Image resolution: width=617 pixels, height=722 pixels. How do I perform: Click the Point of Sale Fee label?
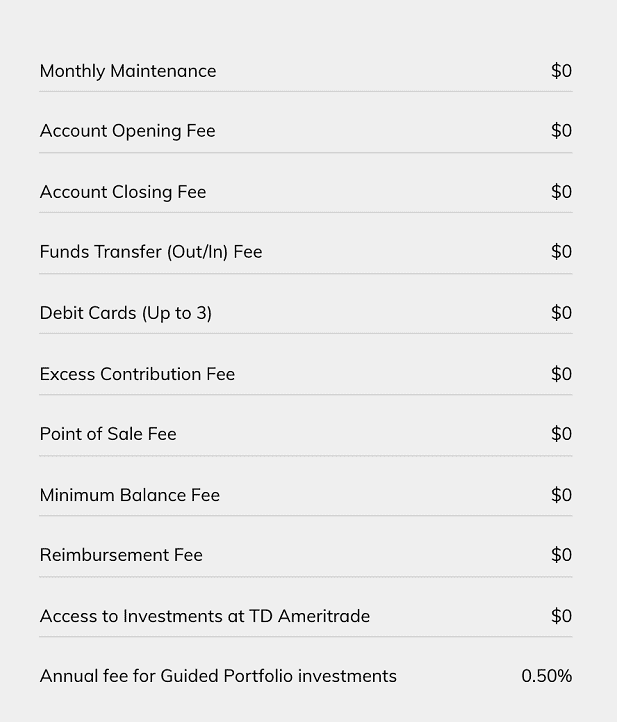108,434
